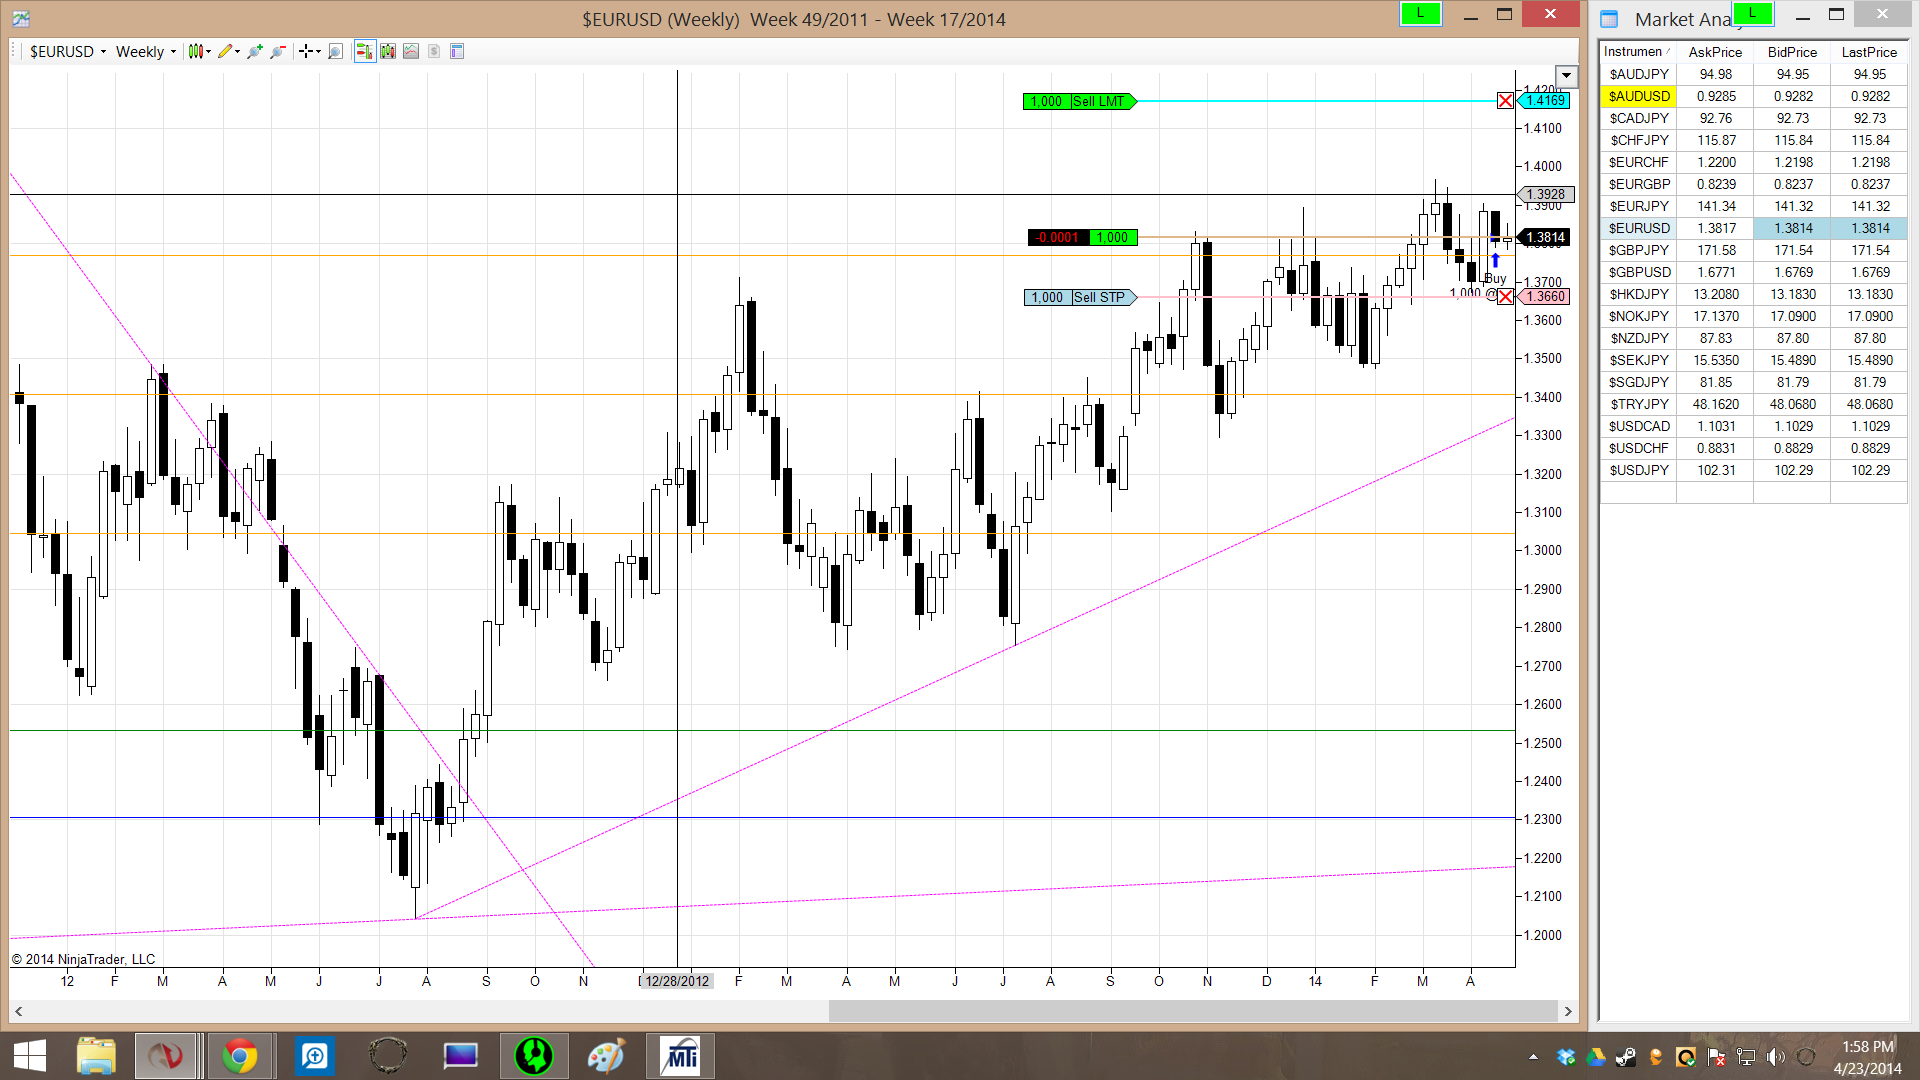This screenshot has height=1080, width=1920.
Task: Click the zoom in magnifier icon
Action: [x=254, y=51]
